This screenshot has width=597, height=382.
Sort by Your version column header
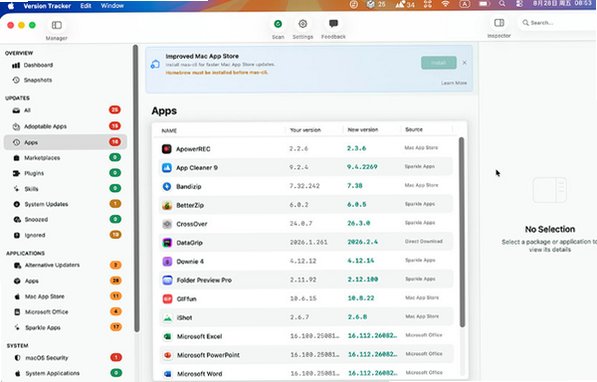pos(305,130)
